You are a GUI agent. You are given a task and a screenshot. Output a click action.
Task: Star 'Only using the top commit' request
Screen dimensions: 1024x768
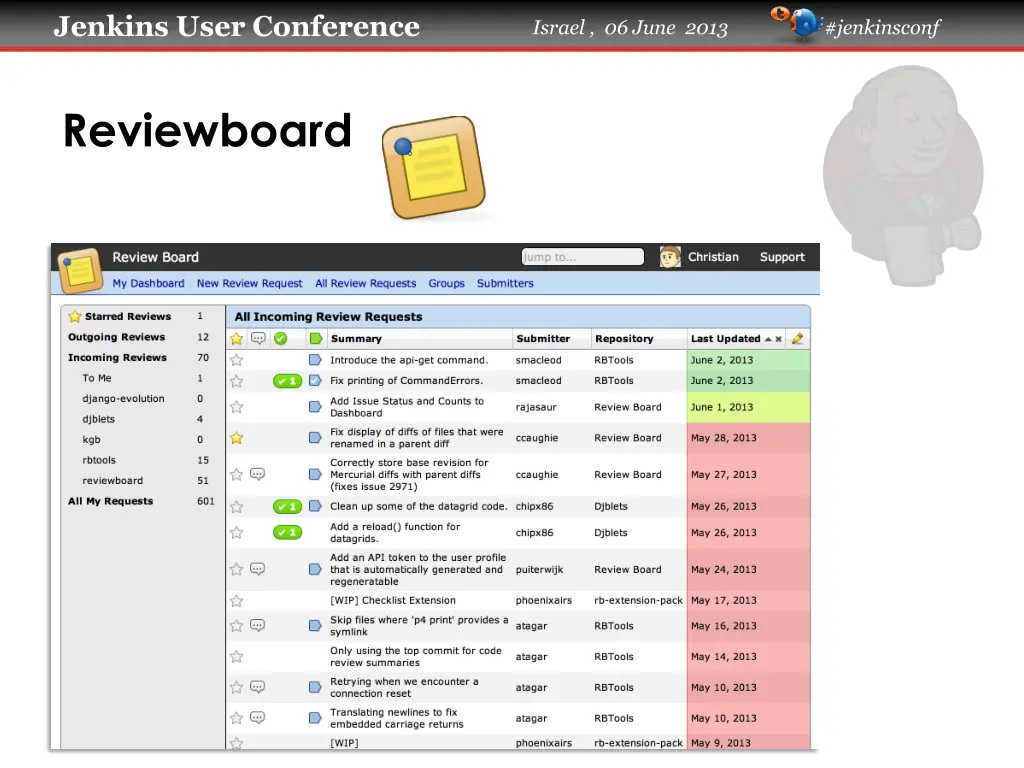coord(236,657)
